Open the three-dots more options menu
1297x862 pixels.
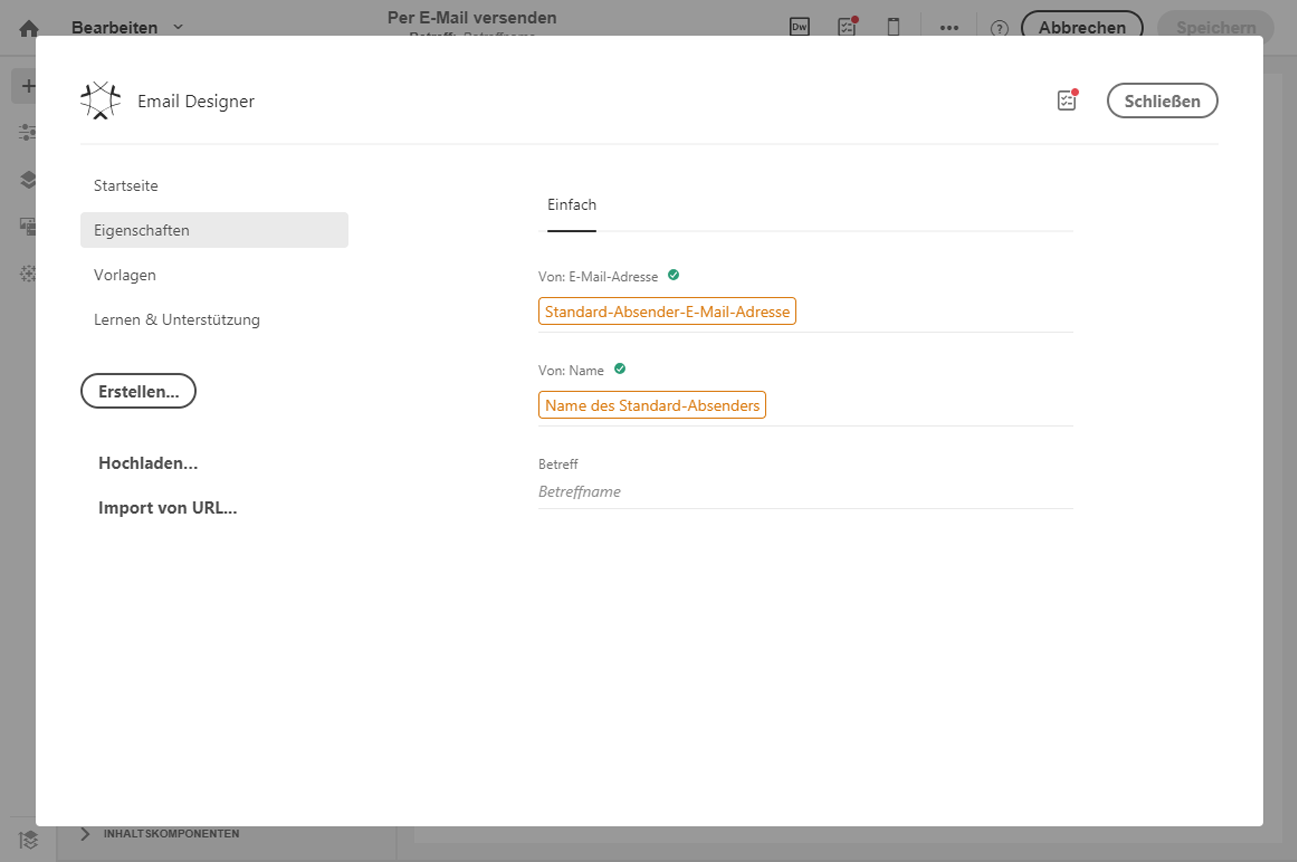pos(949,28)
